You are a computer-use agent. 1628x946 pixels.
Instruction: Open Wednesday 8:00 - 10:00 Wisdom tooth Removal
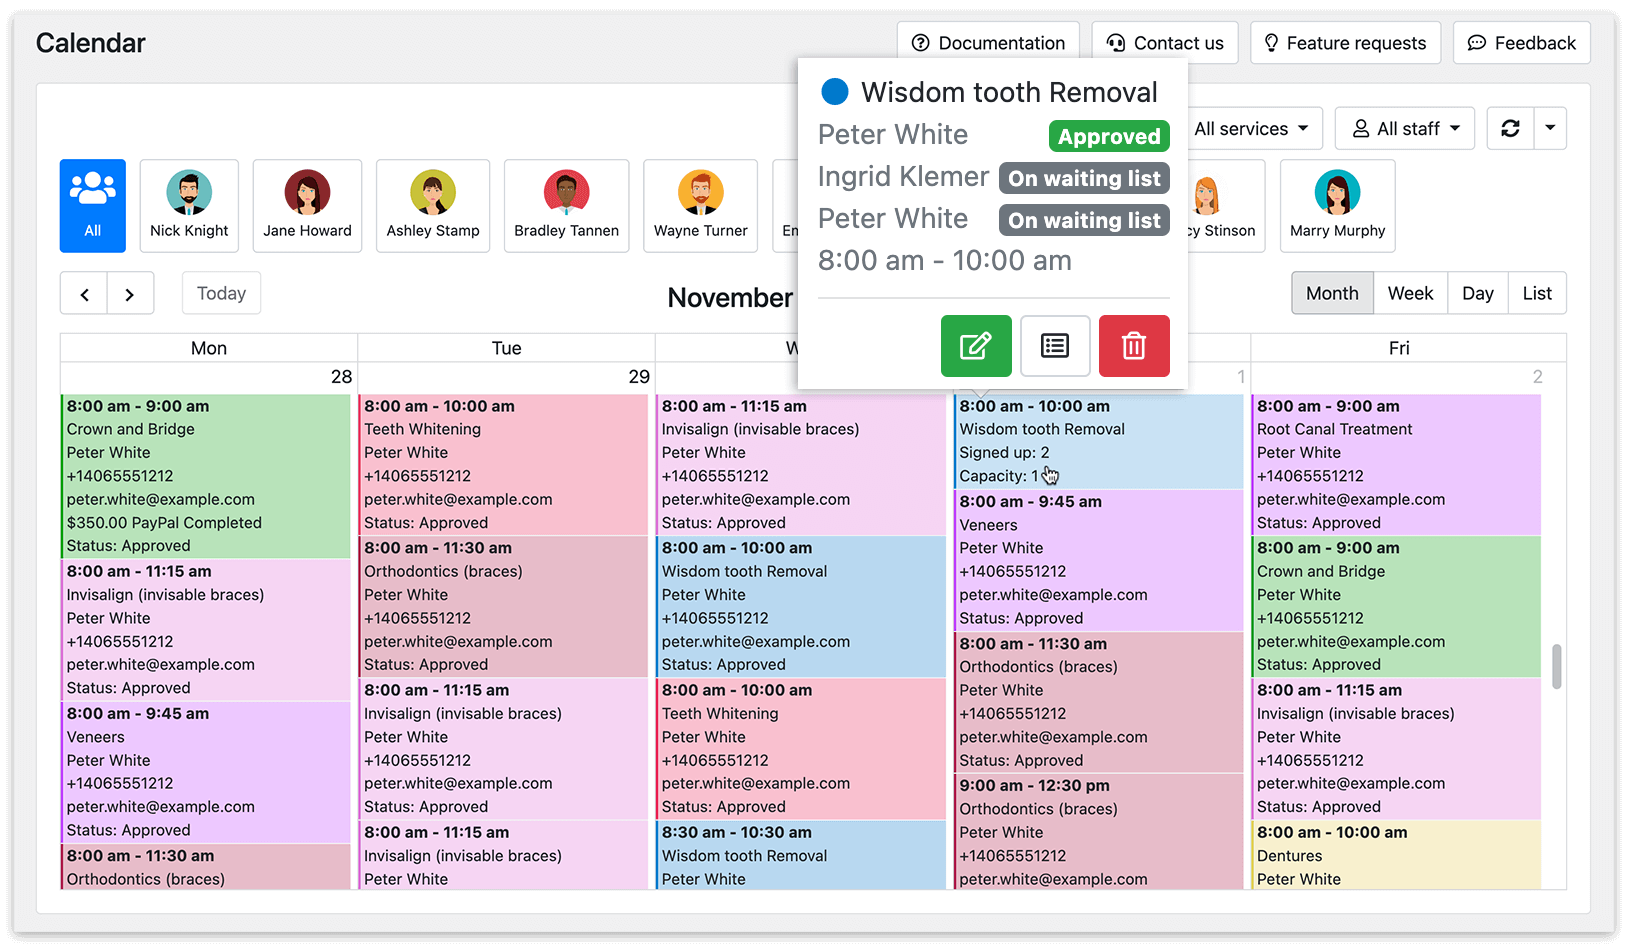click(x=801, y=606)
